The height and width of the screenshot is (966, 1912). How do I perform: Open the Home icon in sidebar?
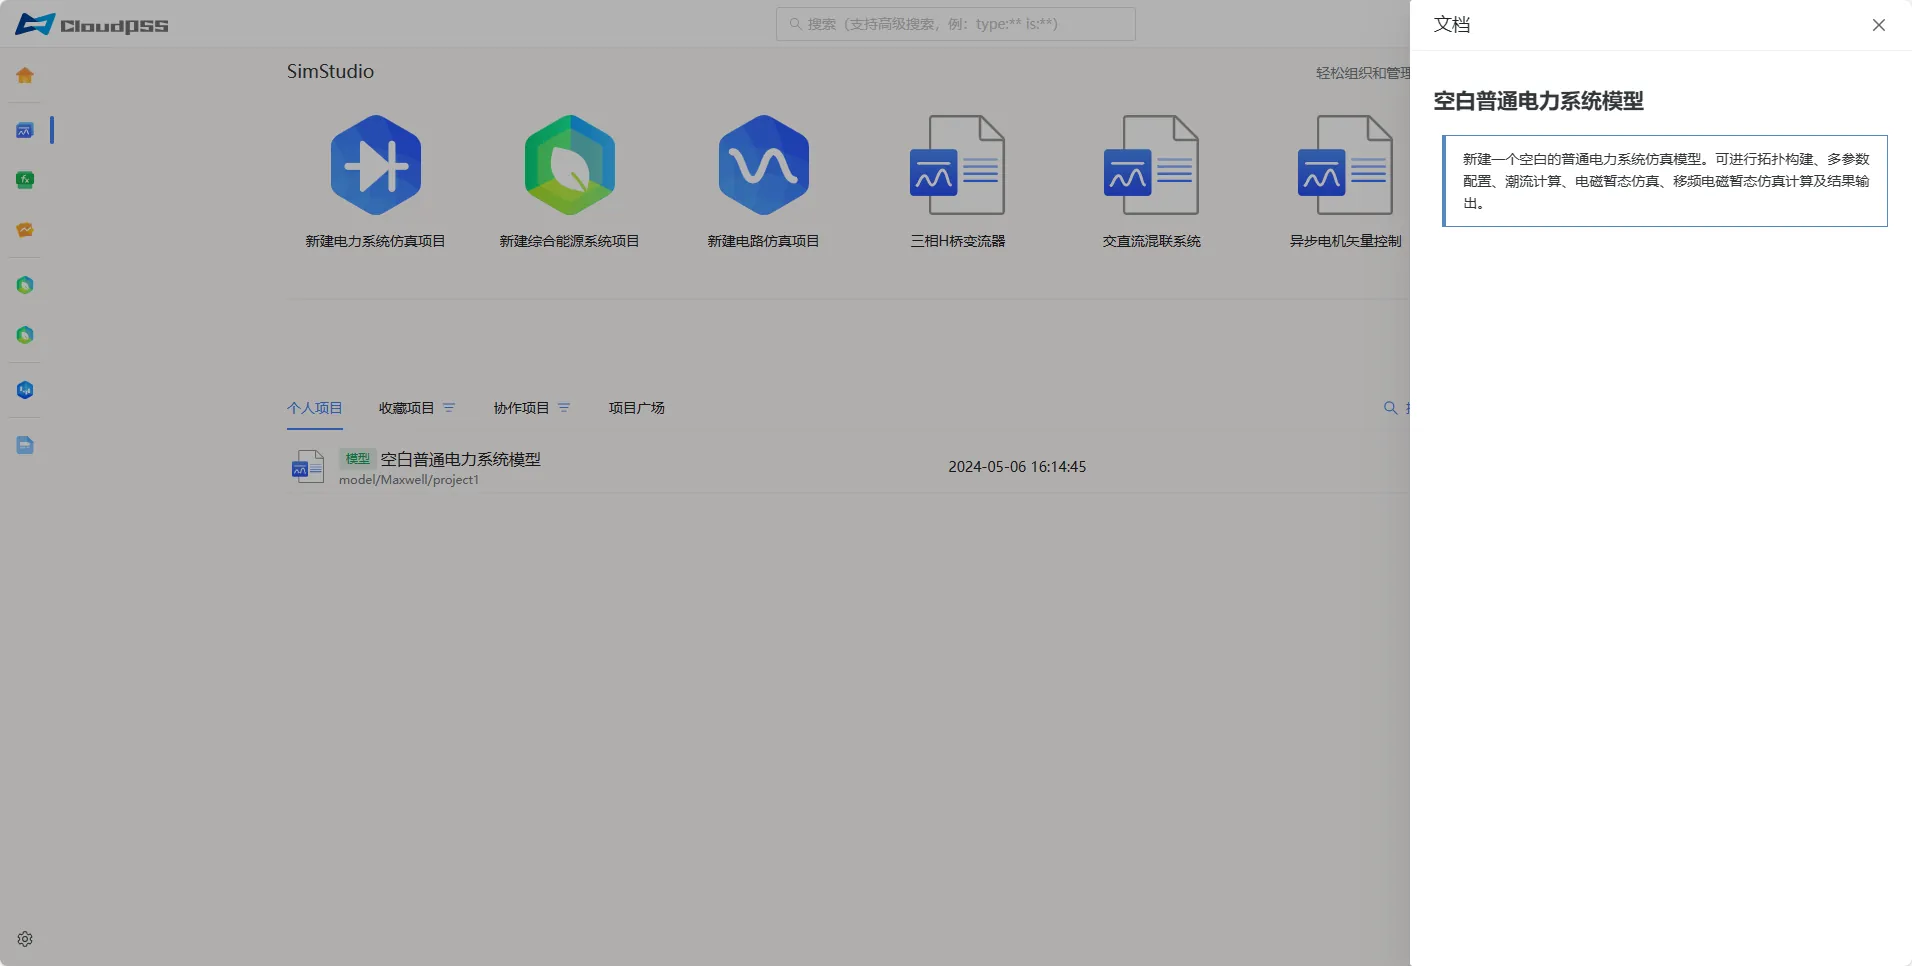tap(25, 75)
